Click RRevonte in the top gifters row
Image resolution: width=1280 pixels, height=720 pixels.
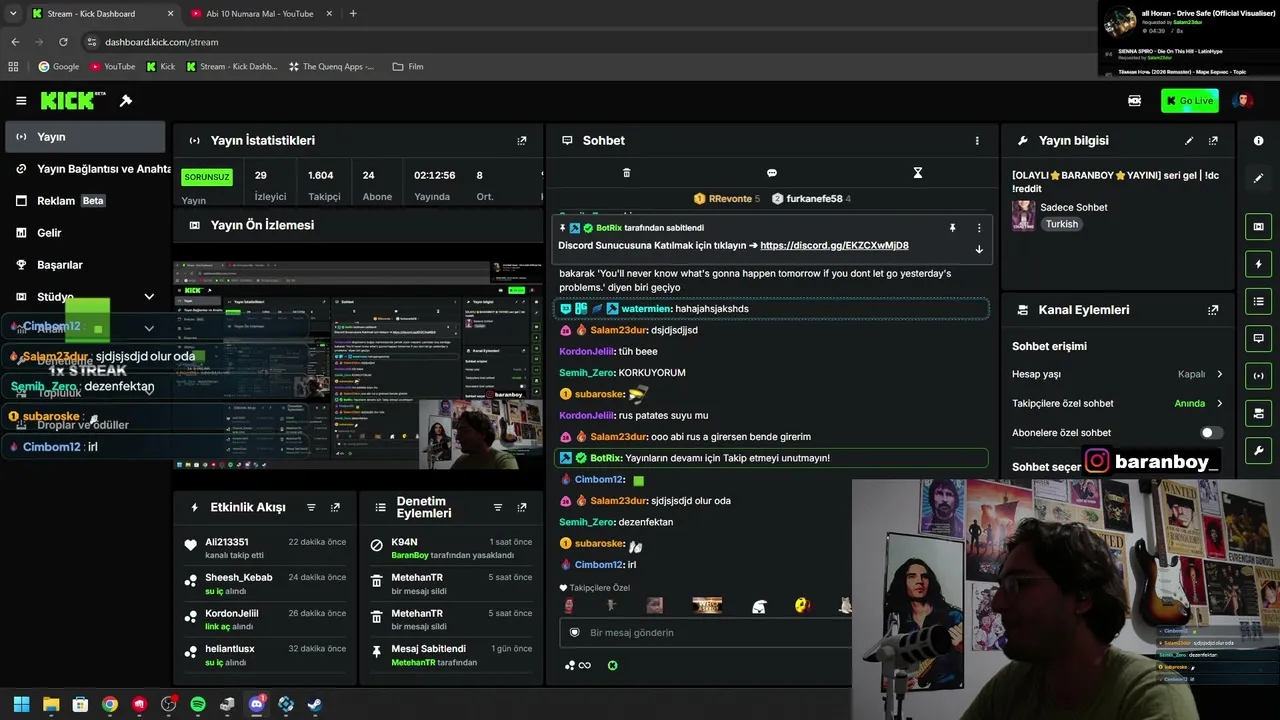(730, 199)
